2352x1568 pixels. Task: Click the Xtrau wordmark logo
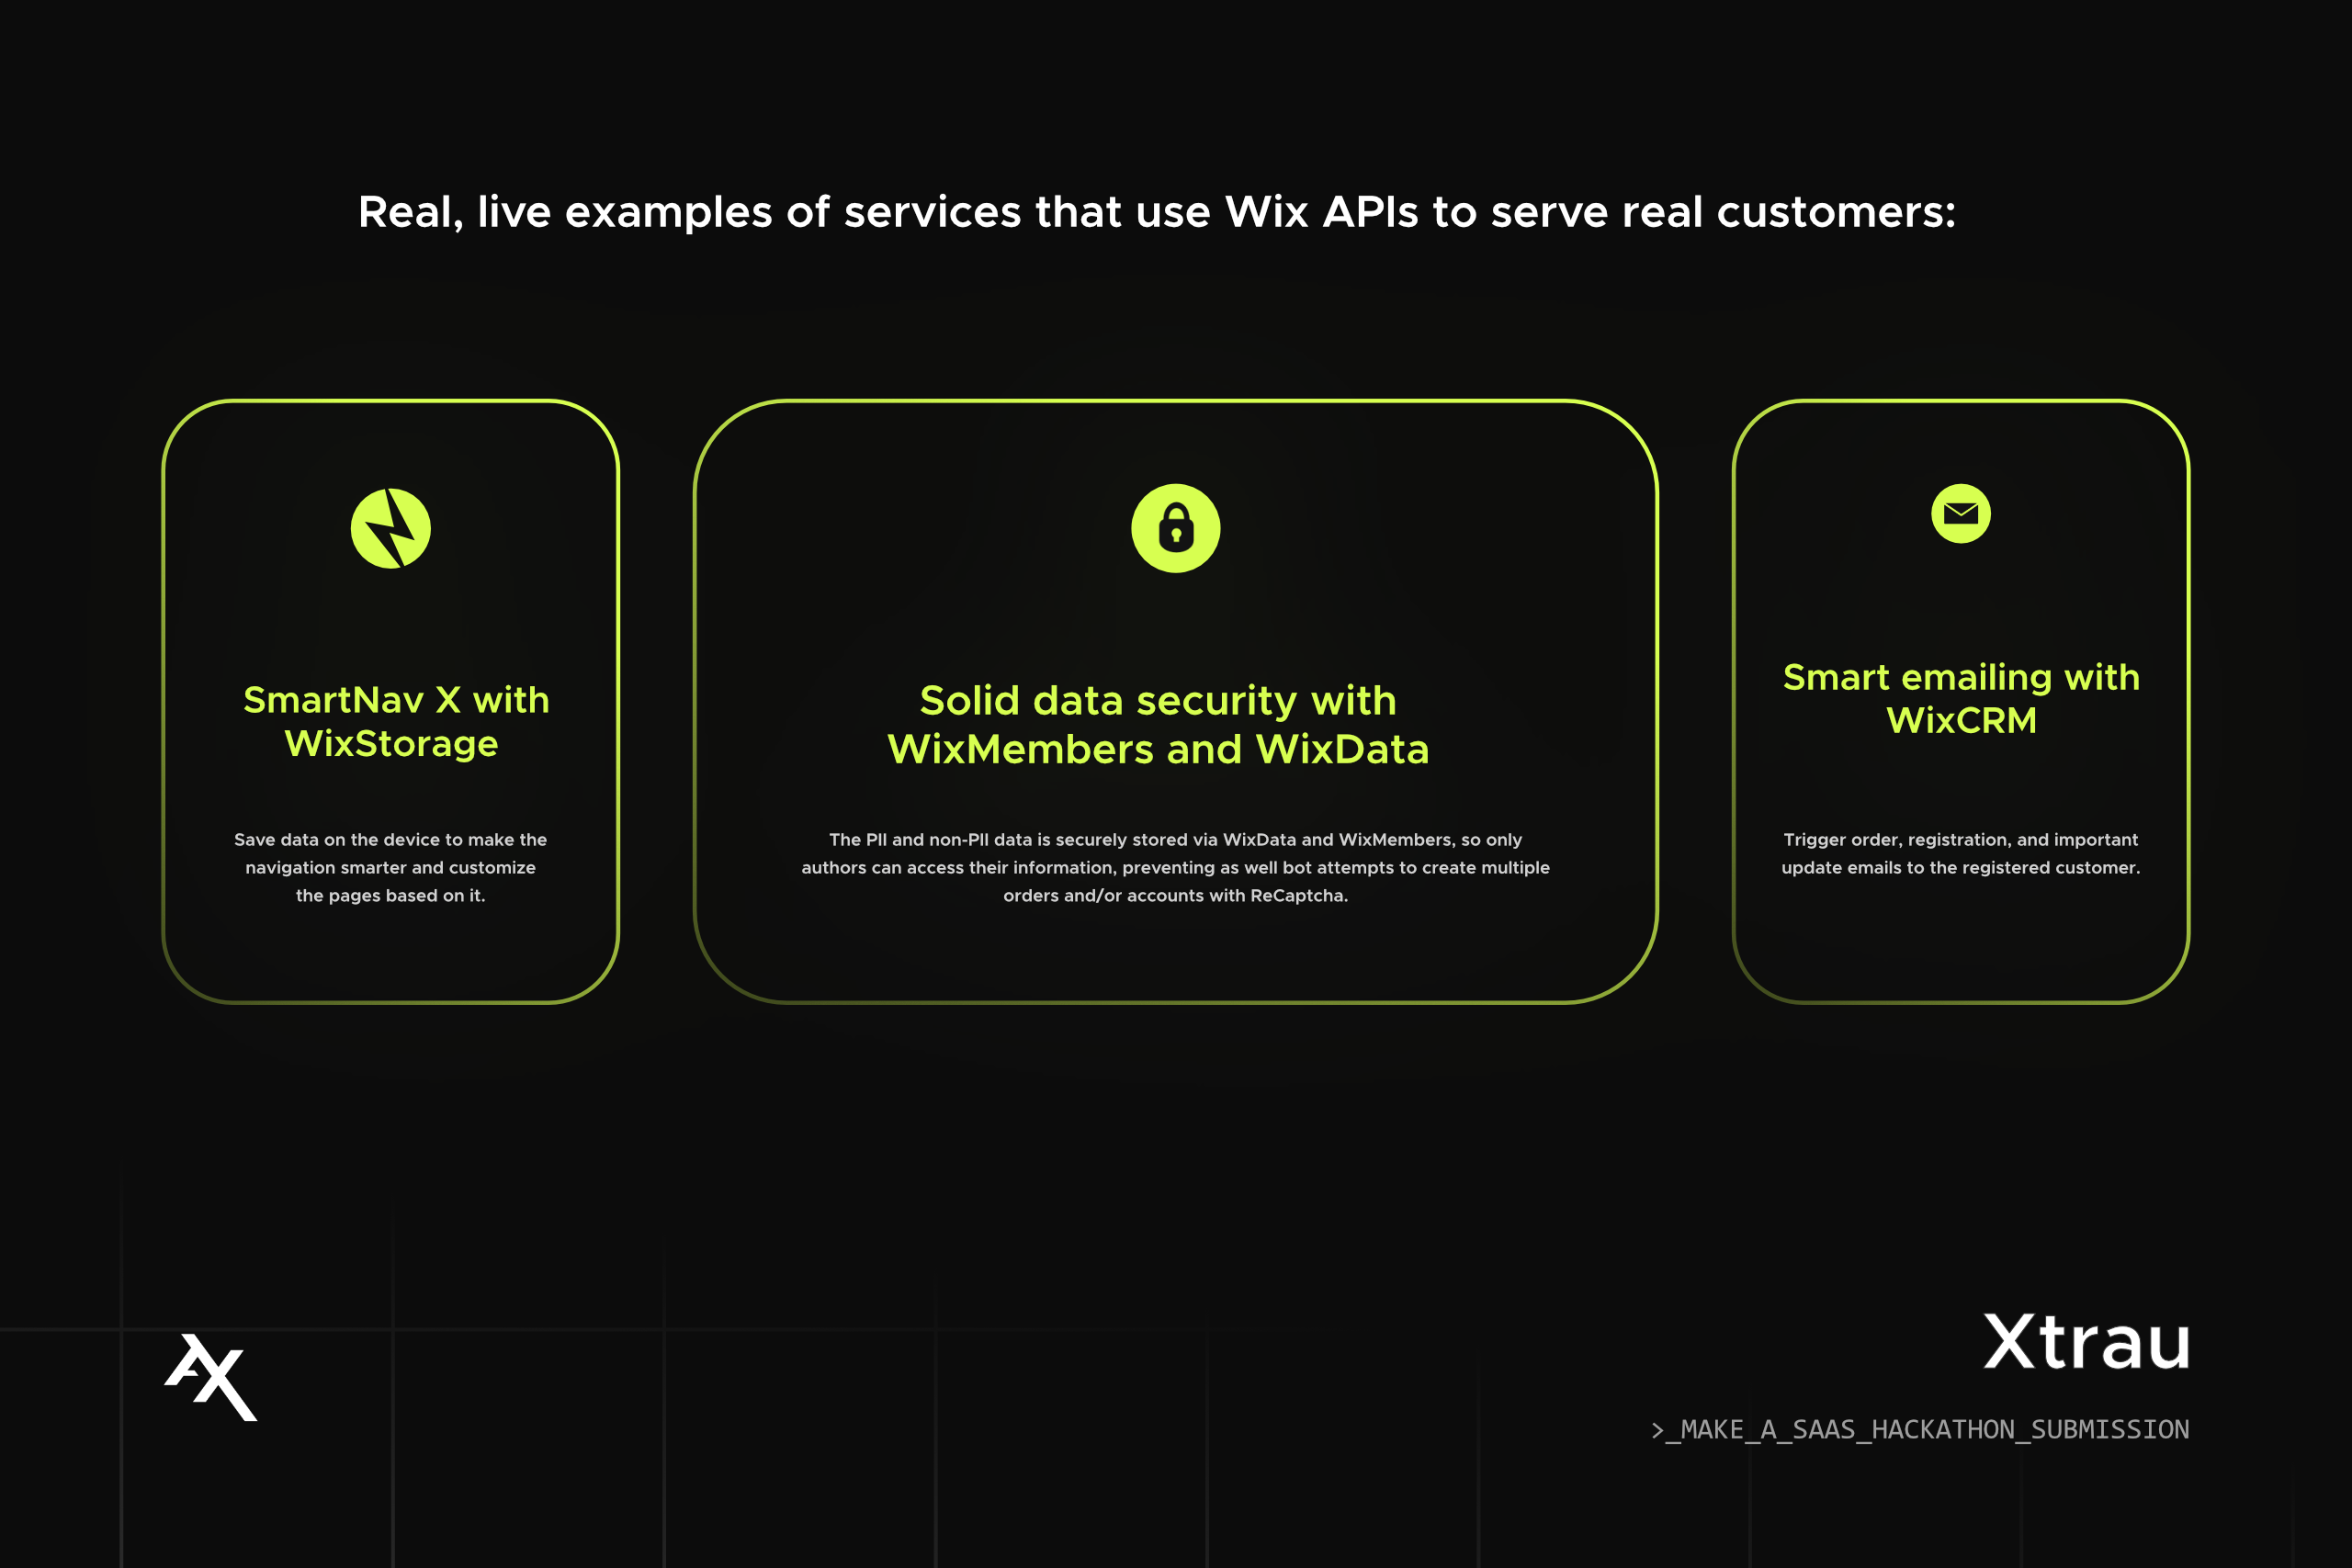tap(2086, 1342)
